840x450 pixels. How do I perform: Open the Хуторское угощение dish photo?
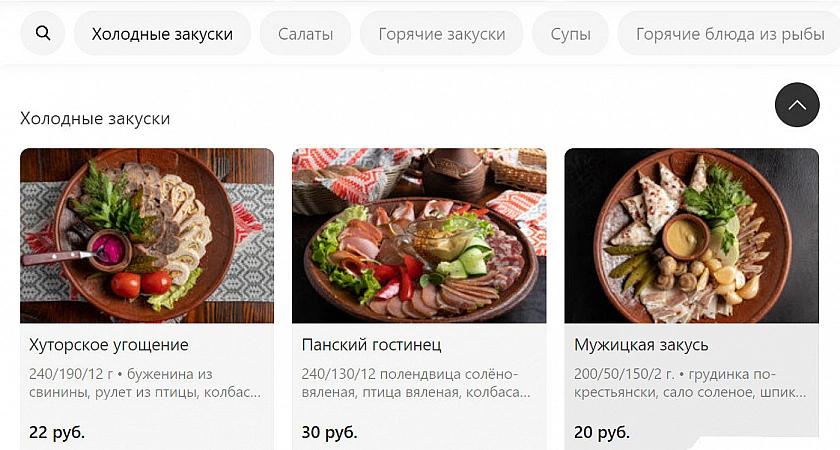[x=147, y=236]
